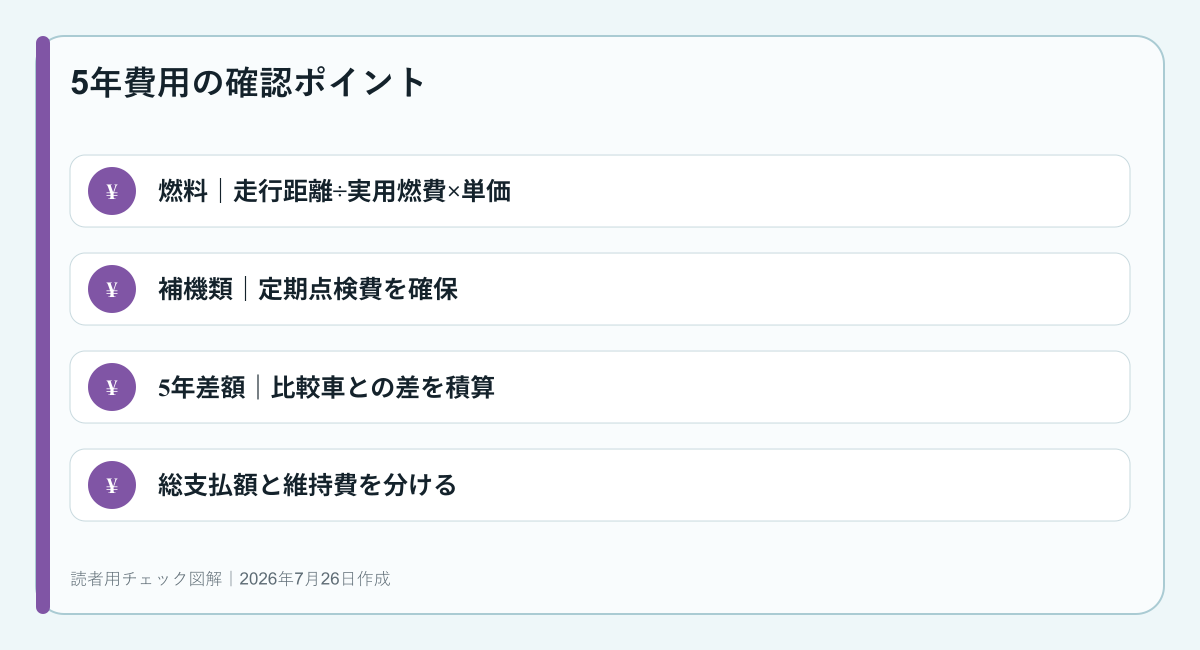Click the yen icon beside 補機類

[x=112, y=289]
